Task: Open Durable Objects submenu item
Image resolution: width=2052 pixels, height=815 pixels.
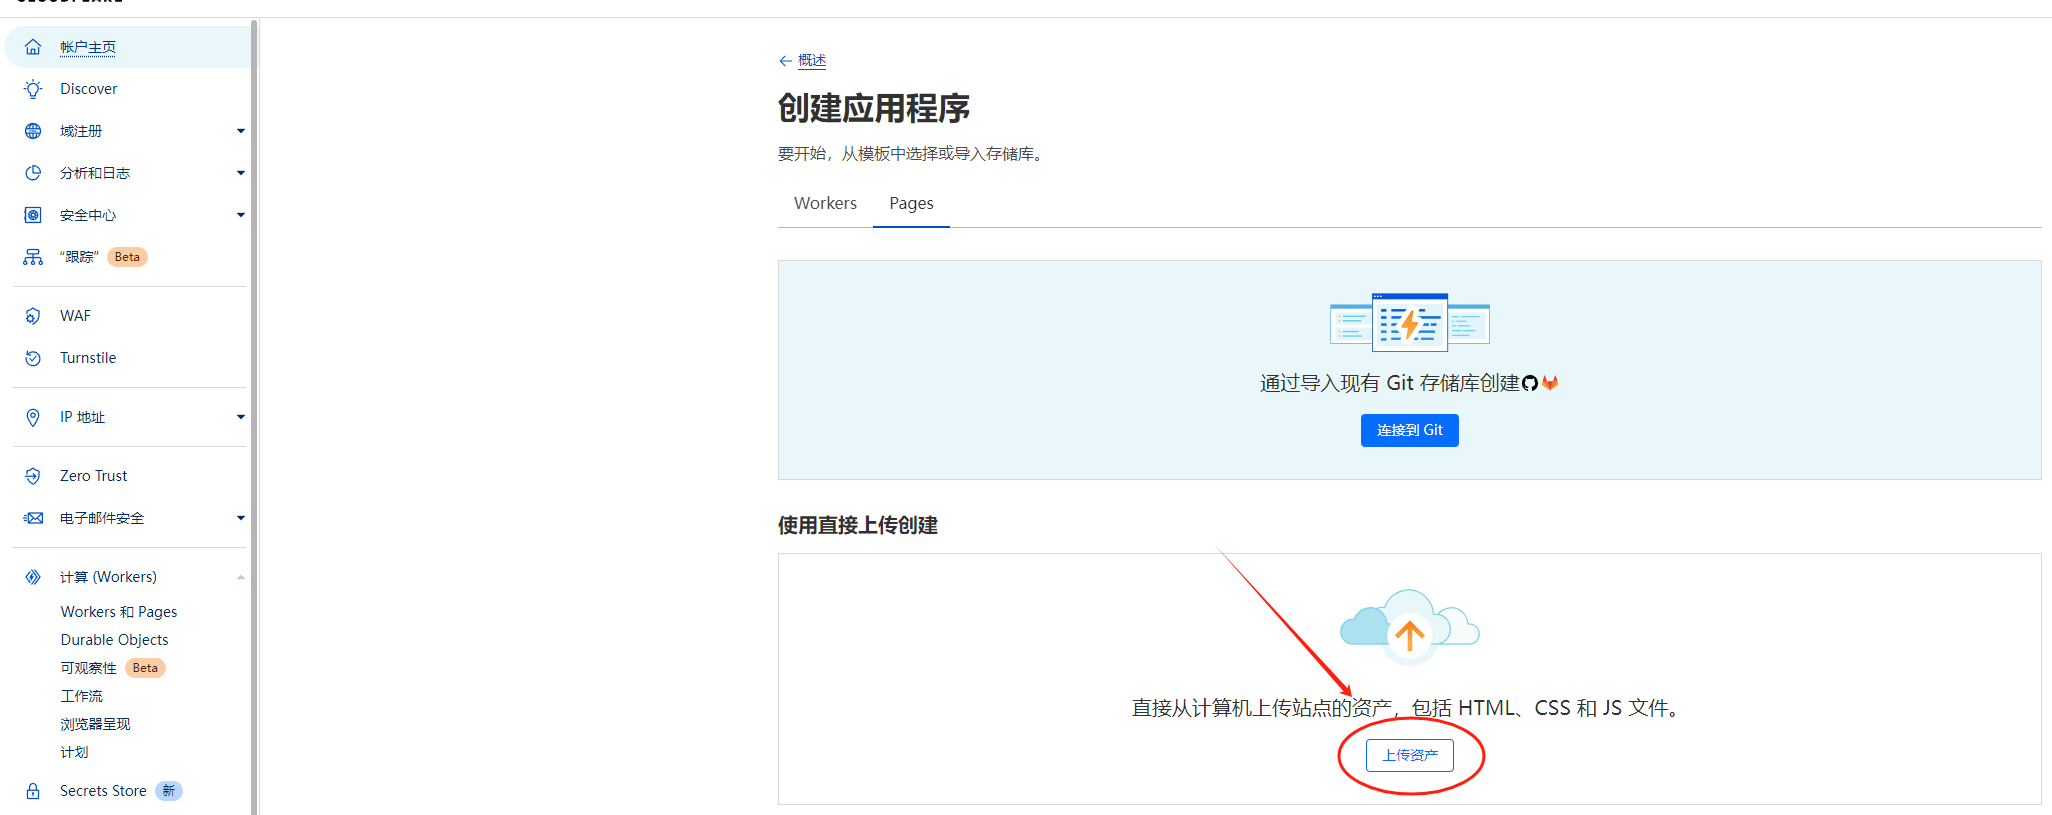Action: click(114, 640)
